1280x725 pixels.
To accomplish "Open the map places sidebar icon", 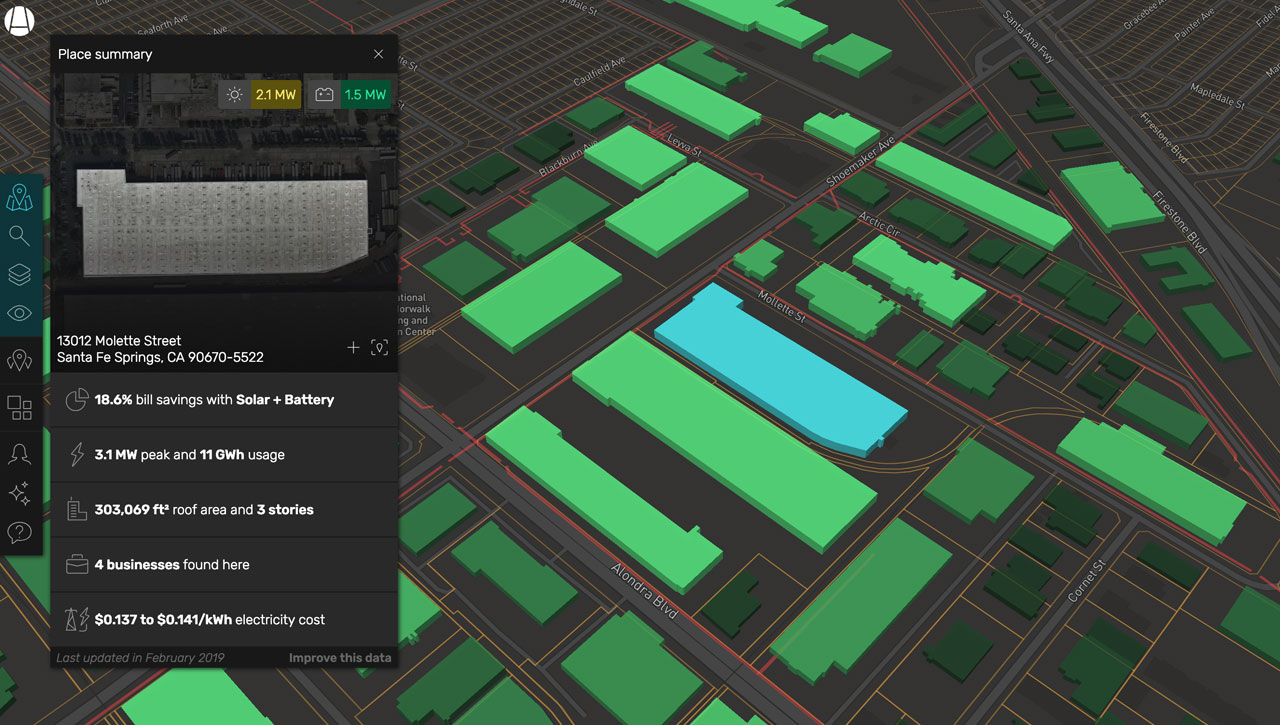I will (x=19, y=198).
